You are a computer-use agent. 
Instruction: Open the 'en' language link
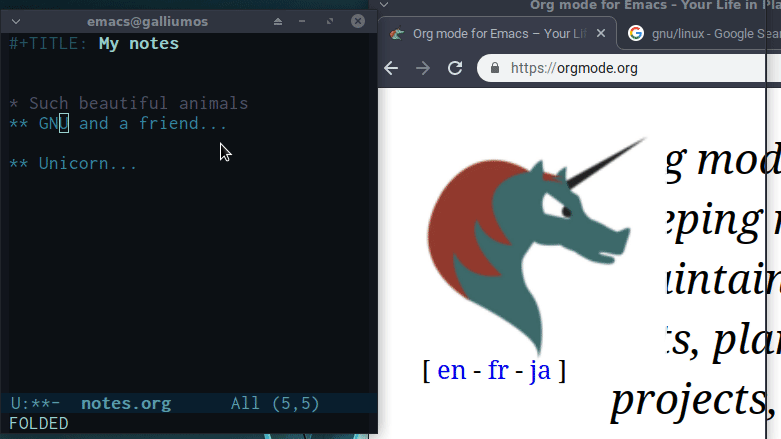pos(451,370)
